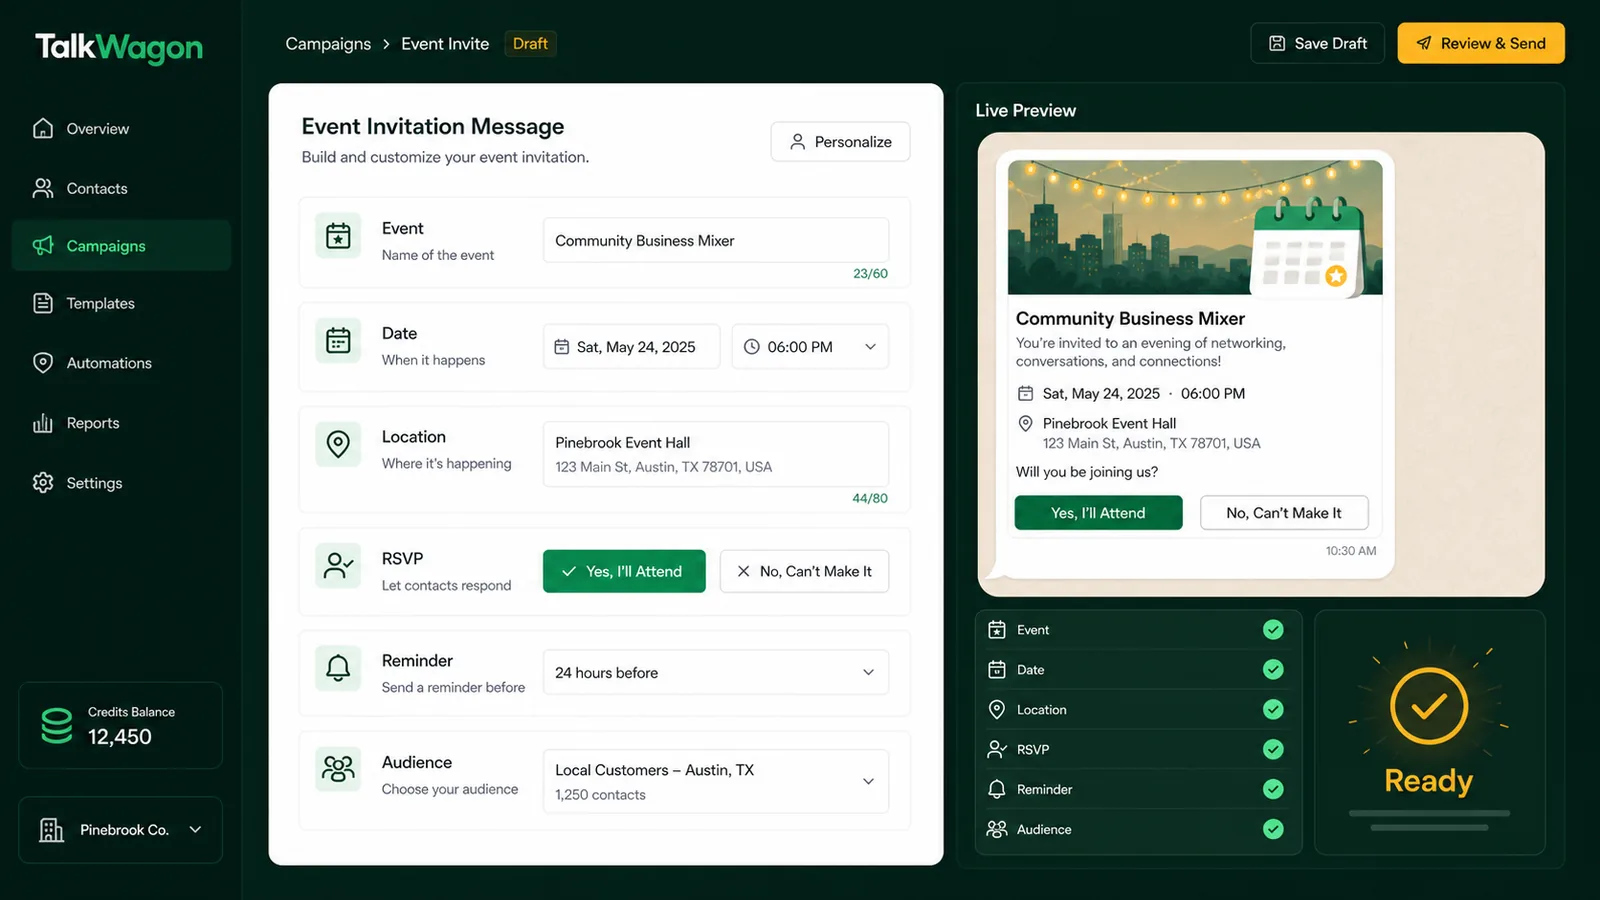Click the city skyline preview image
This screenshot has width=1600, height=900.
tap(1195, 227)
